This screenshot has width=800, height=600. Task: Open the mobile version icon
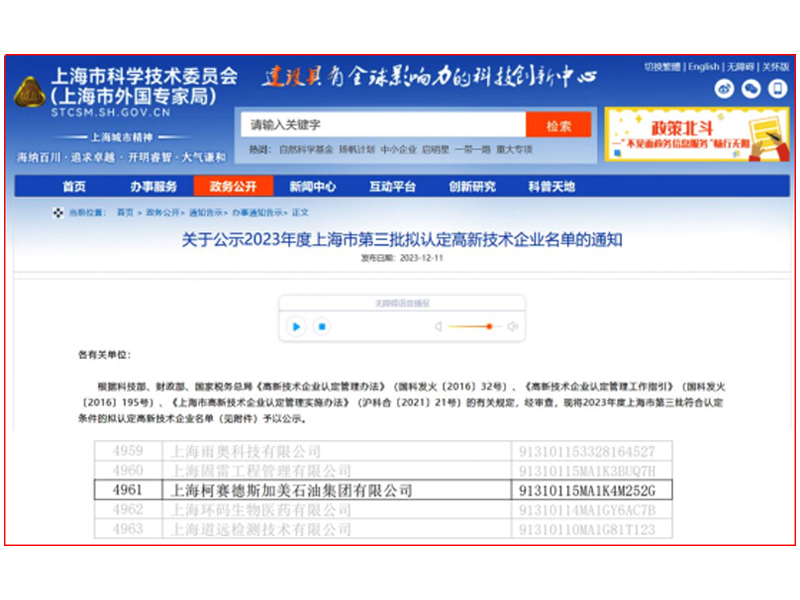tap(777, 89)
